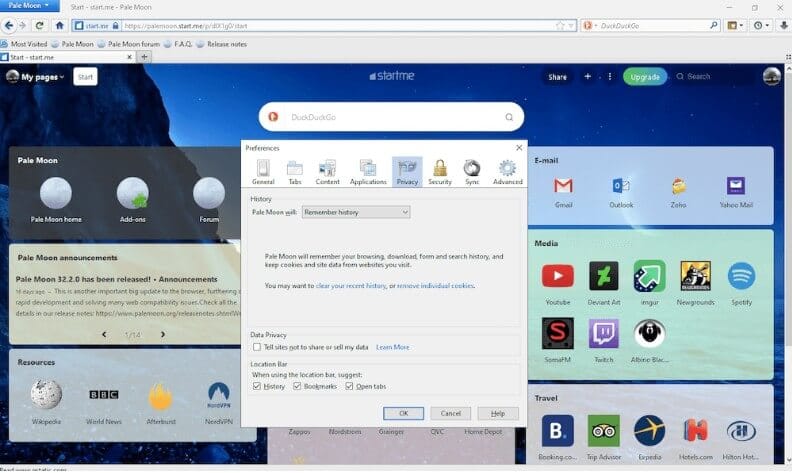Open the F.A.Q. bookmark
Screen dimensions: 792x473
(178, 44)
